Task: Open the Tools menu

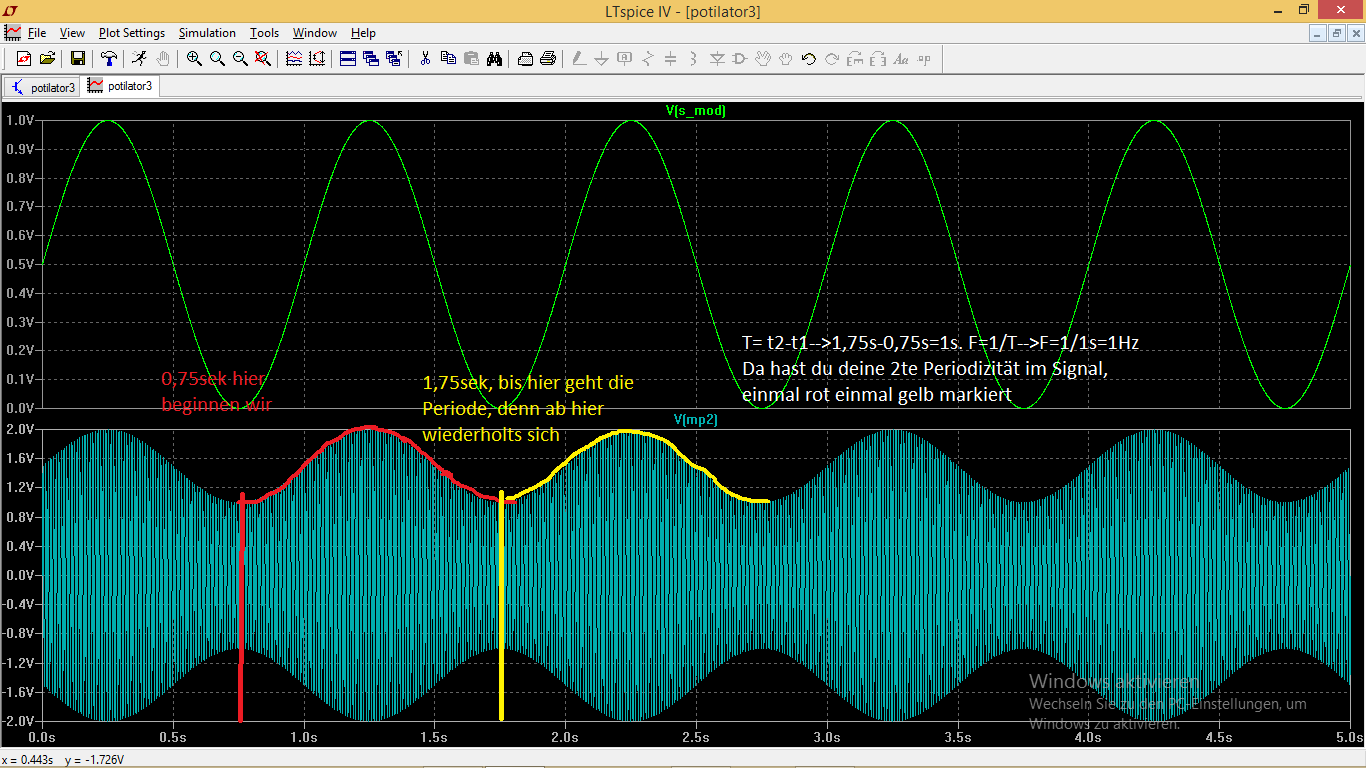Action: 264,33
